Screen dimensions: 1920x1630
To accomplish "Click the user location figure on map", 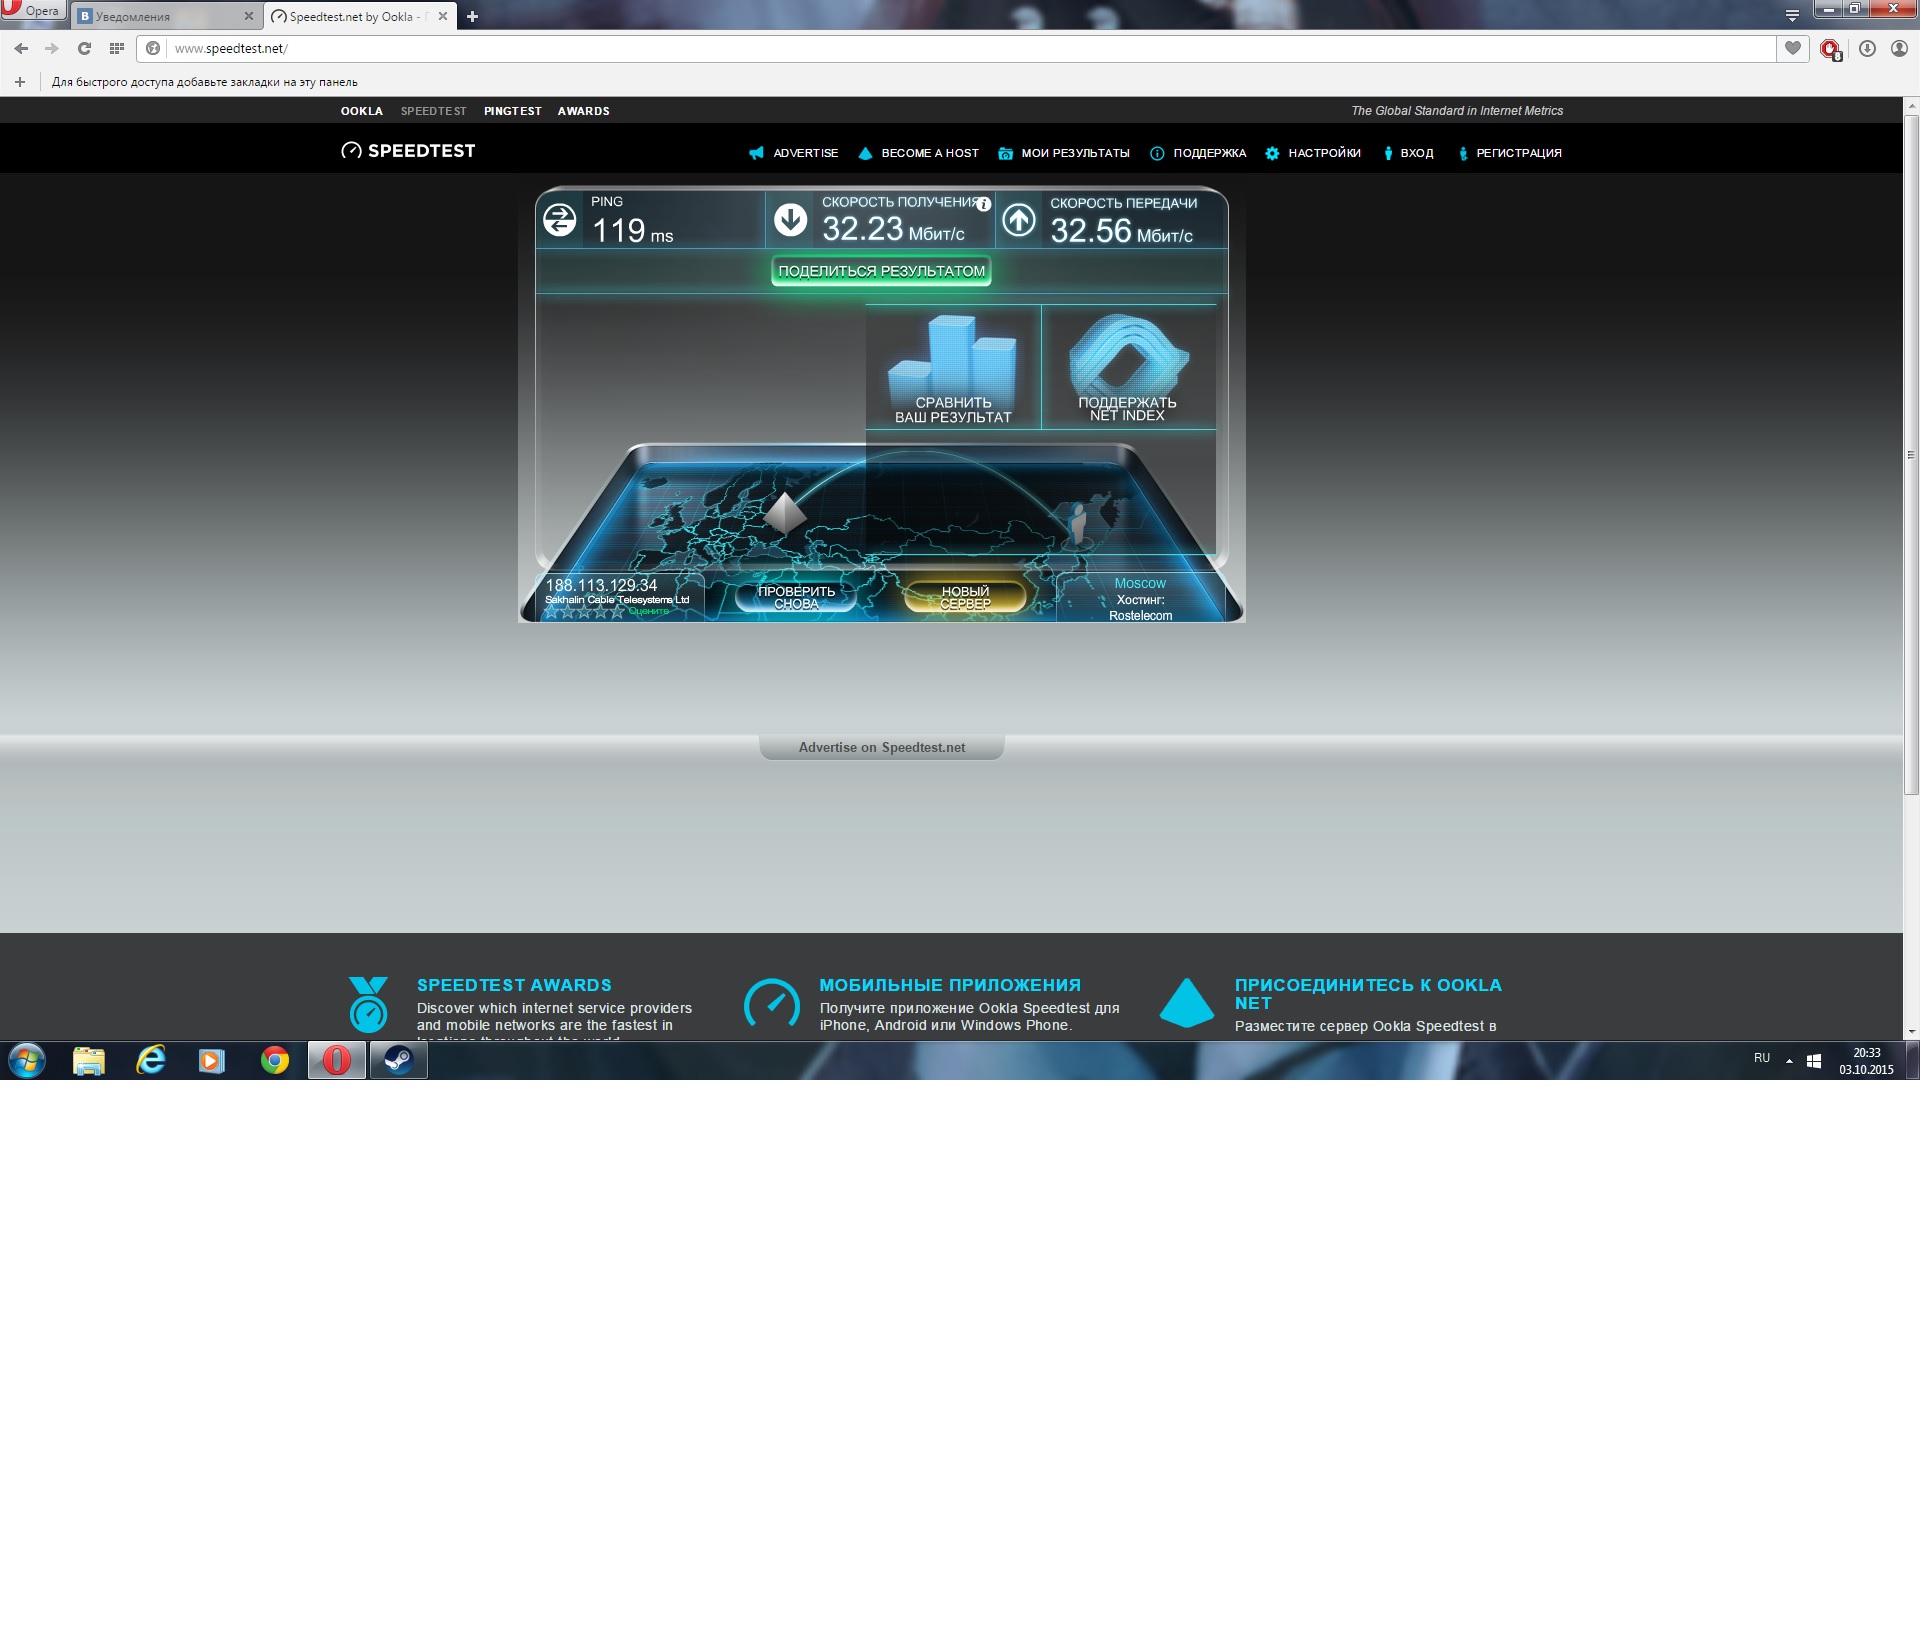I will (1078, 523).
